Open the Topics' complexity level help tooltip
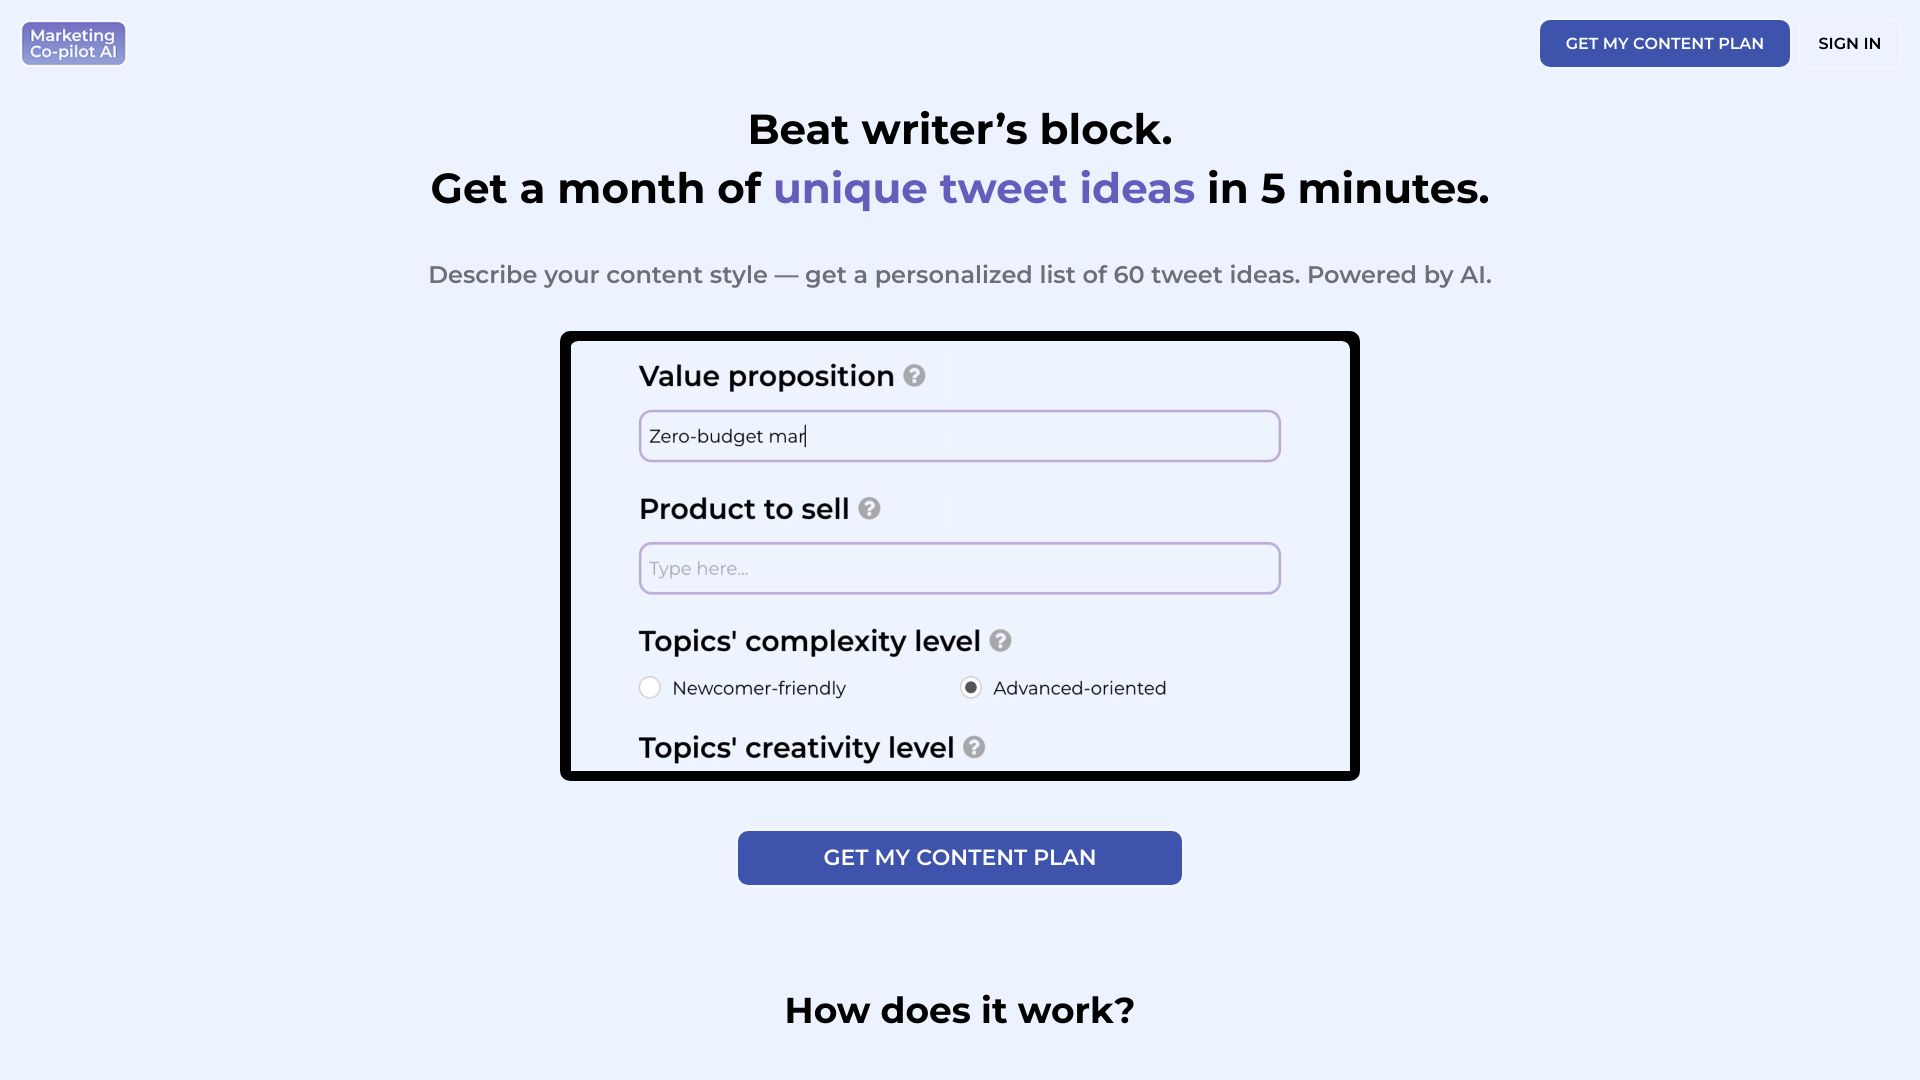Image resolution: width=1920 pixels, height=1080 pixels. (1001, 642)
